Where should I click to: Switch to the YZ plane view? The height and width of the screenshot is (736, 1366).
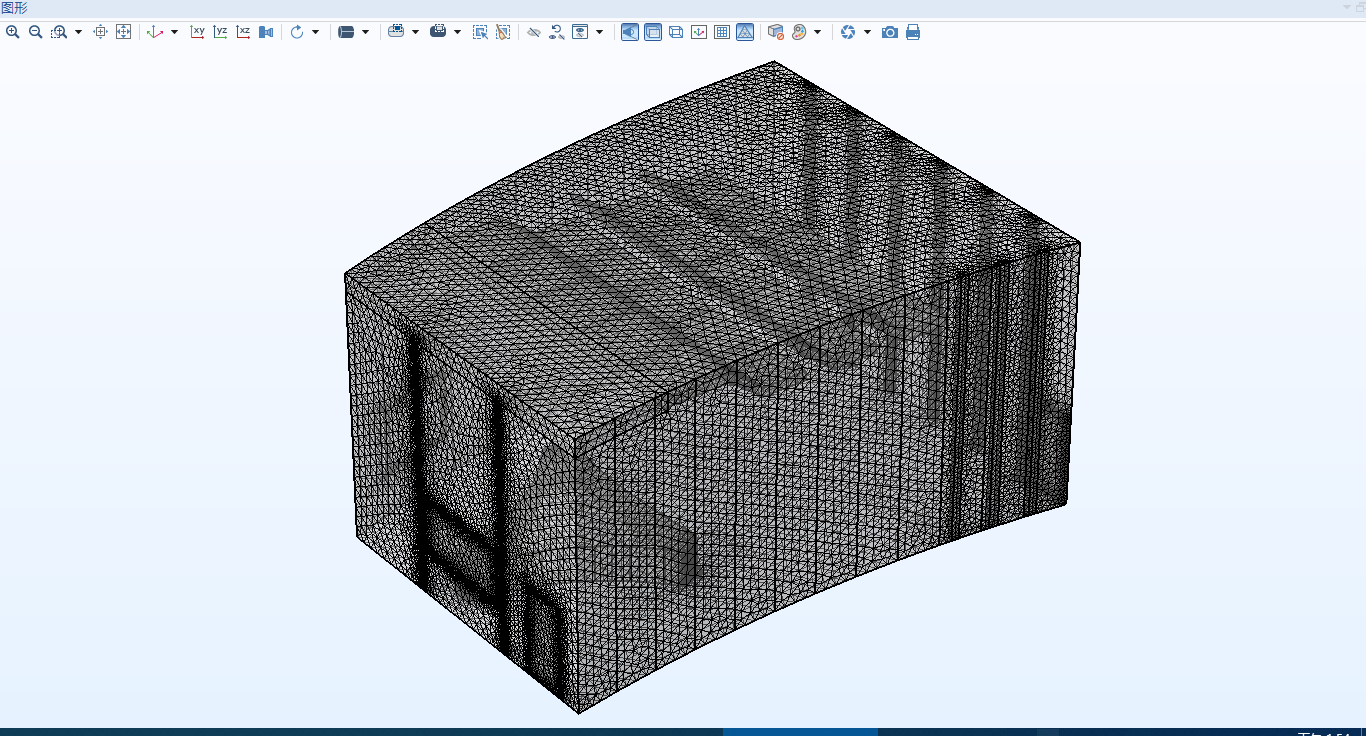[220, 32]
